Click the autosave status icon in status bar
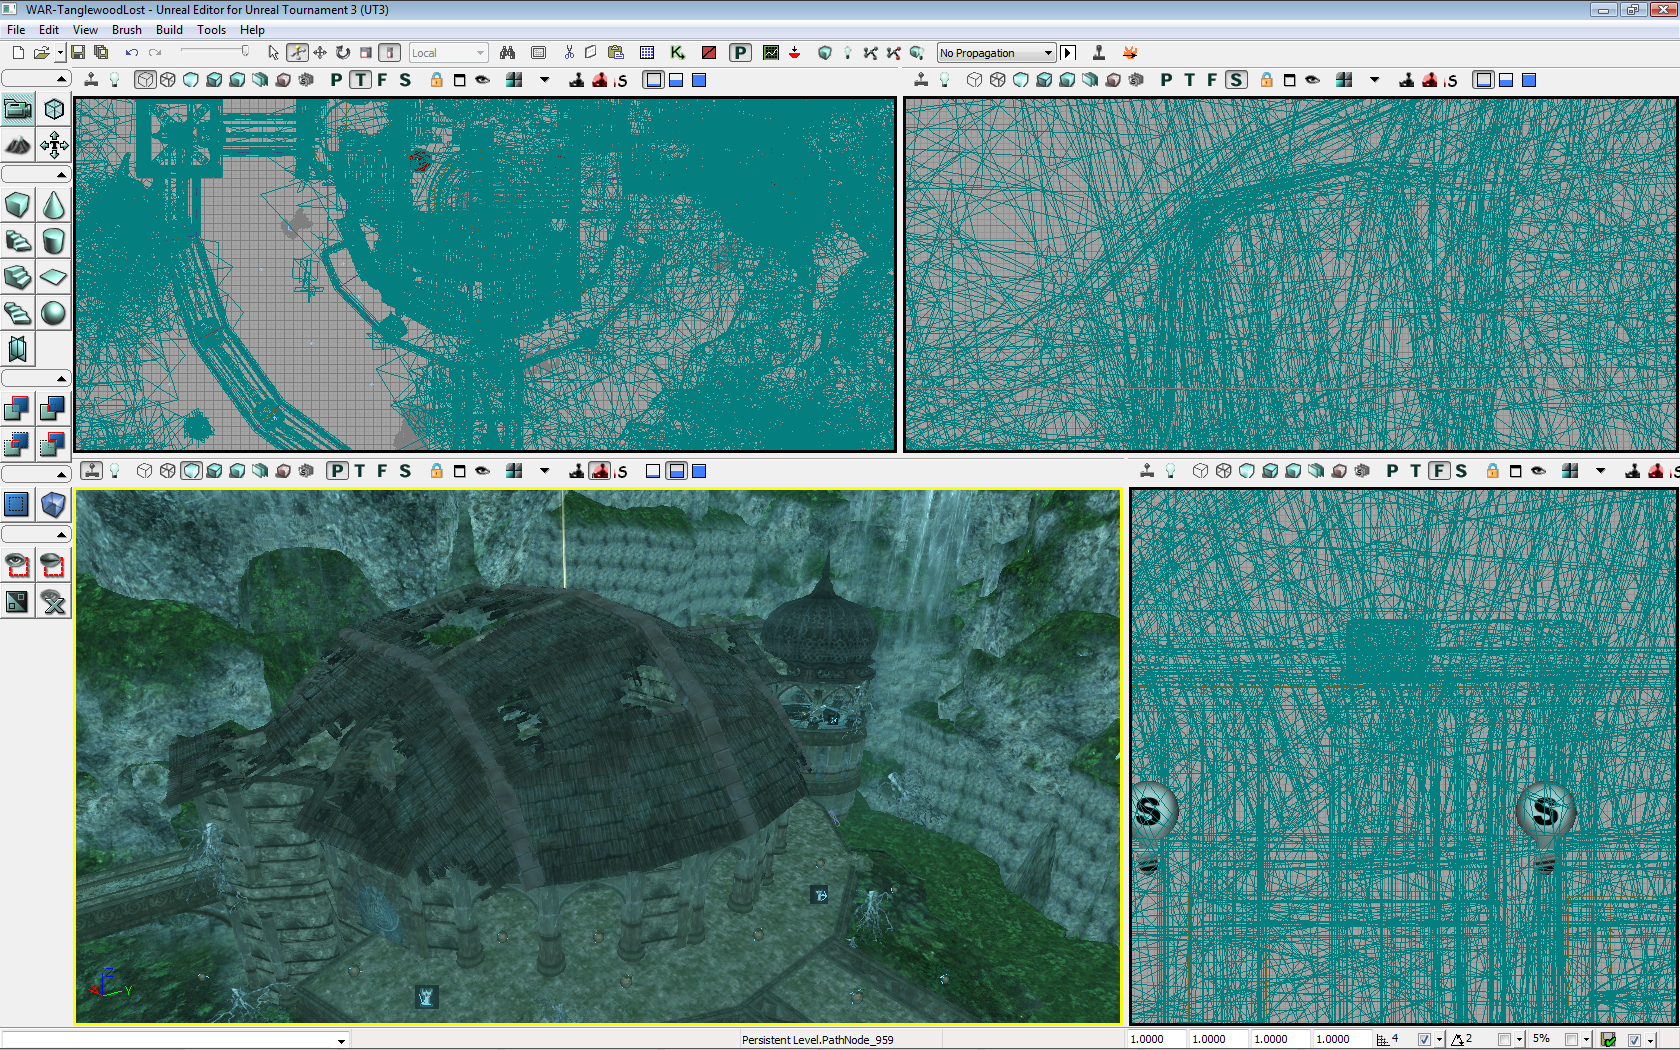Image resolution: width=1680 pixels, height=1050 pixels. pos(1608,1040)
